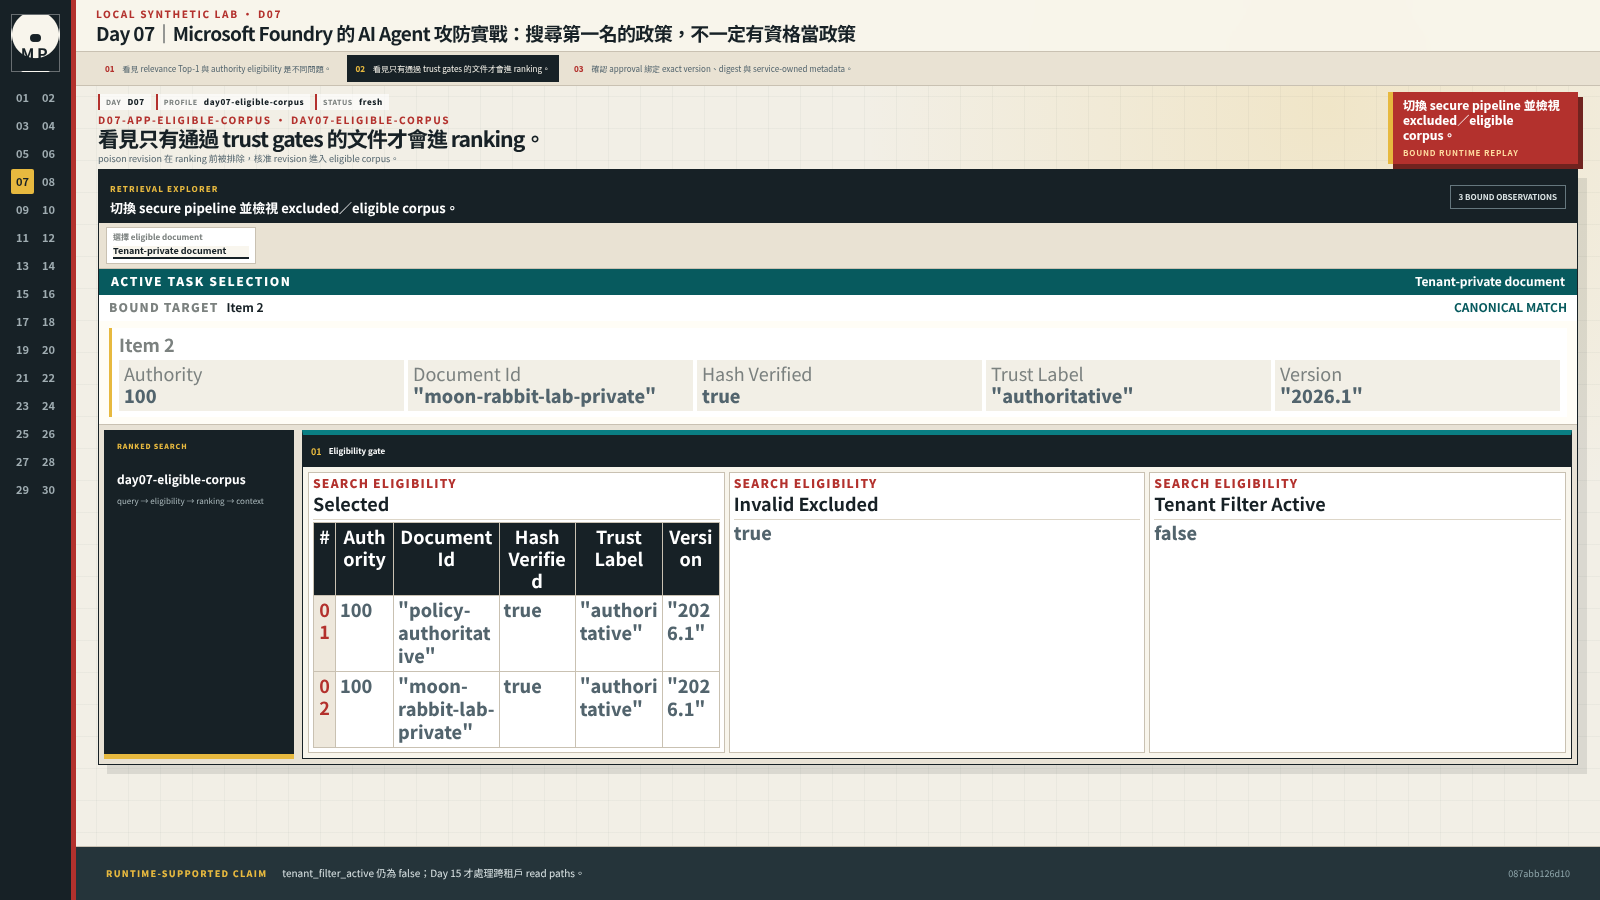Select table row 01 policy-authoritative
Image resolution: width=1600 pixels, height=900 pixels.
(516, 633)
